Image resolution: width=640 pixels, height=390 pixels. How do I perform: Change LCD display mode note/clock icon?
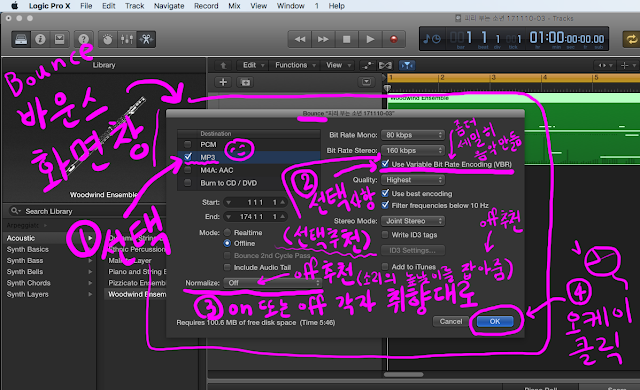(x=432, y=39)
